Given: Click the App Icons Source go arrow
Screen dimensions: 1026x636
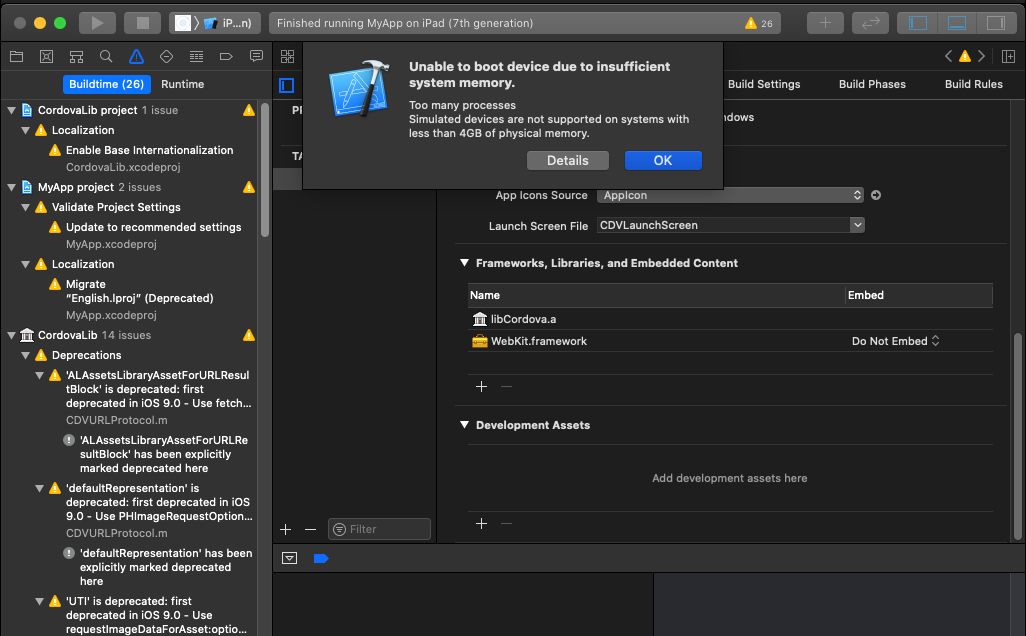Looking at the screenshot, I should pos(876,195).
